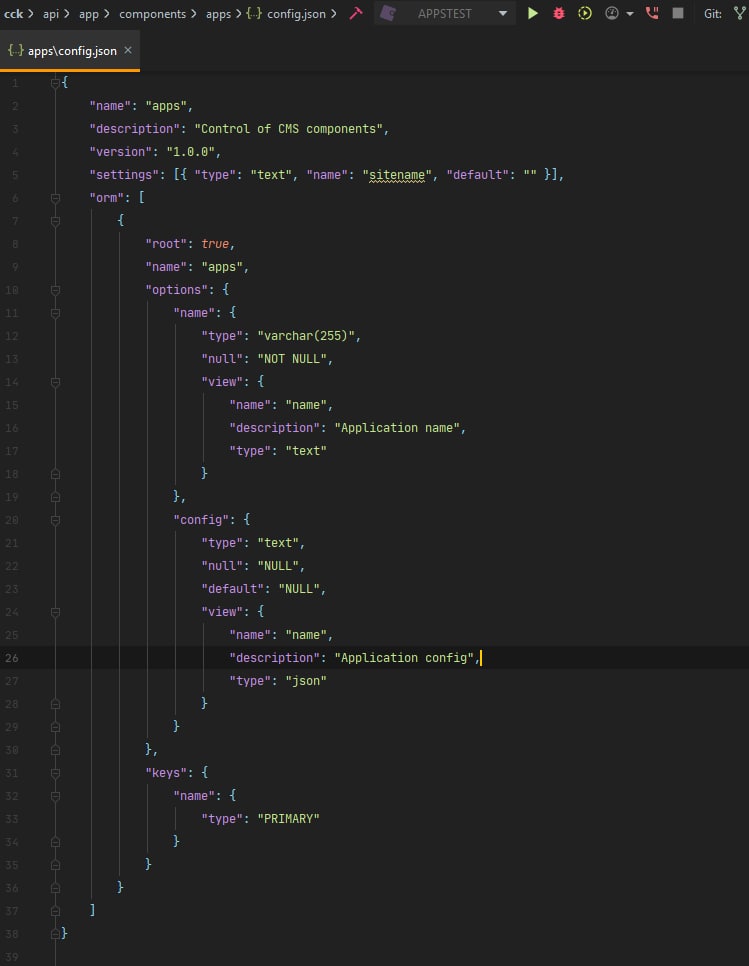This screenshot has width=749, height=966.
Task: Click the gray Stop square button
Action: pyautogui.click(x=678, y=13)
